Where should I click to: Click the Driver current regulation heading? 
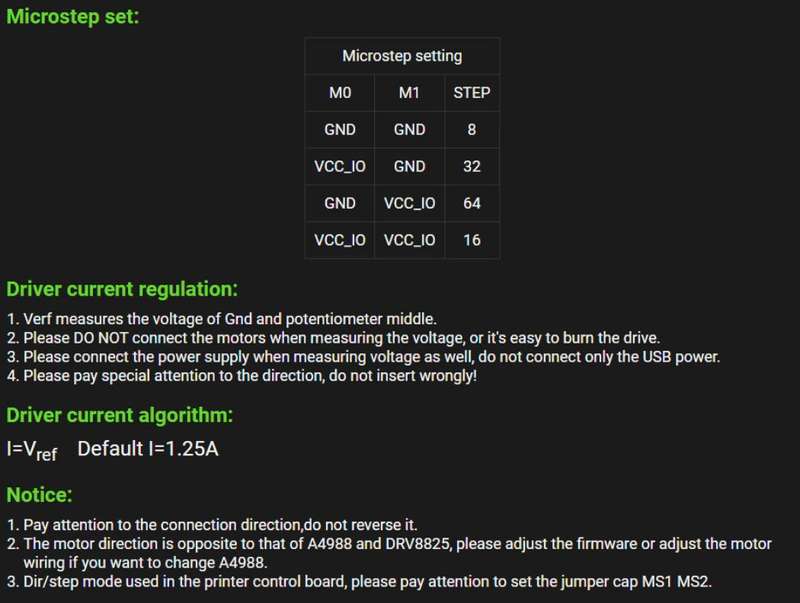tap(122, 289)
